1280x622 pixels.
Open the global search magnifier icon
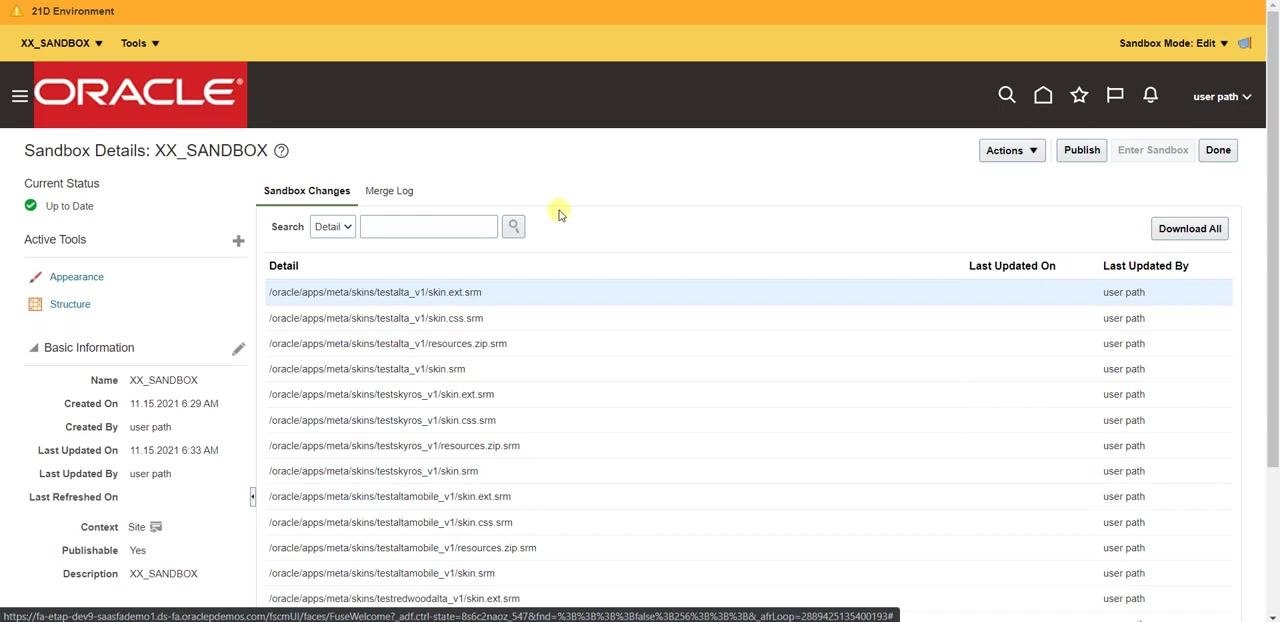coord(1007,95)
